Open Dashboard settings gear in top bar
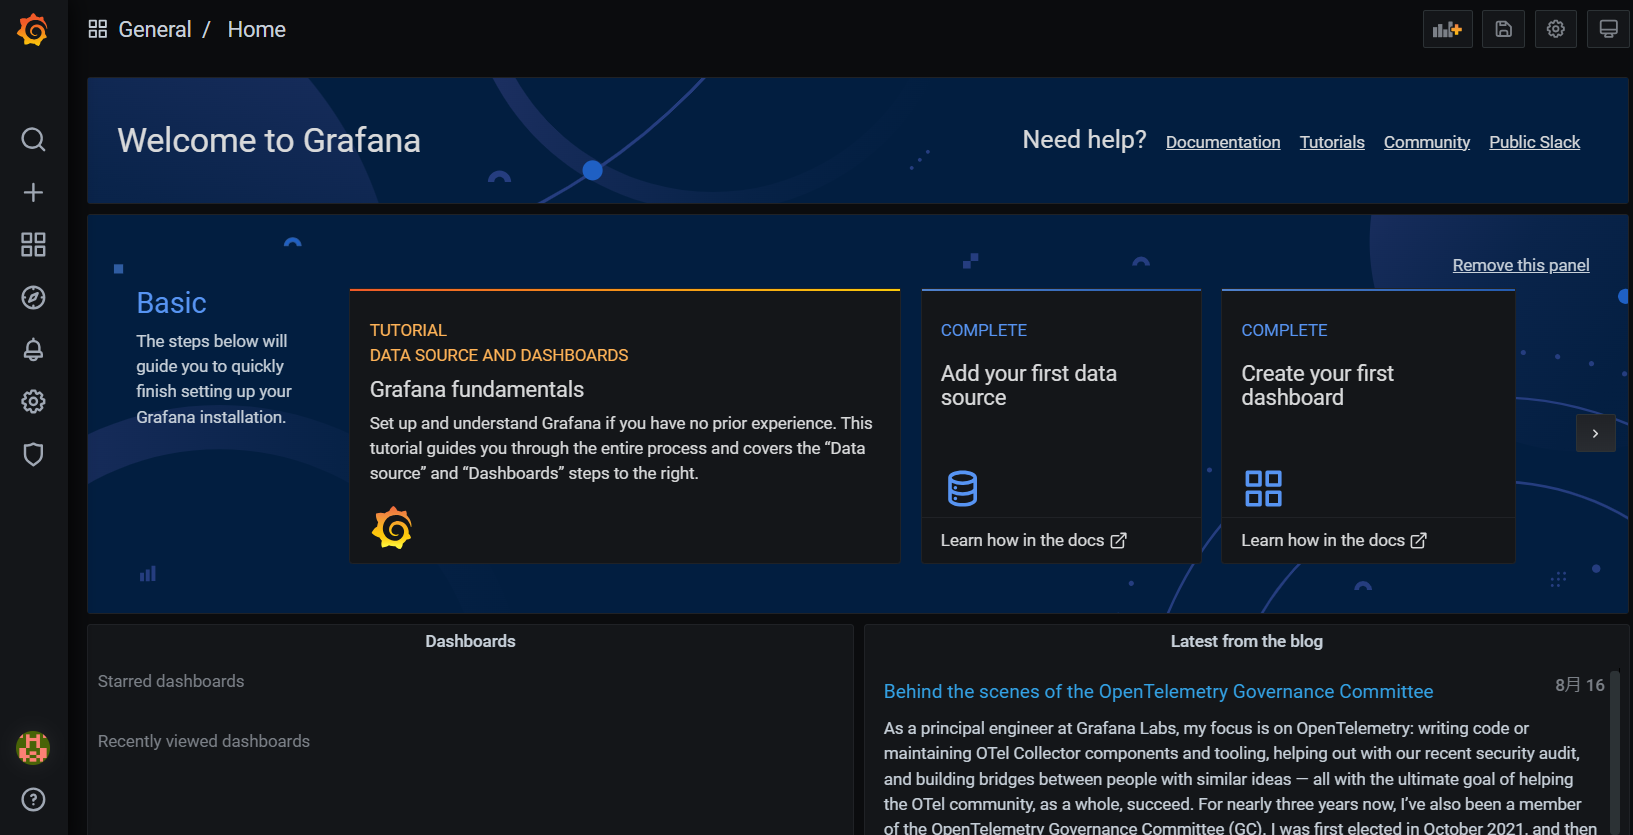 click(1555, 29)
